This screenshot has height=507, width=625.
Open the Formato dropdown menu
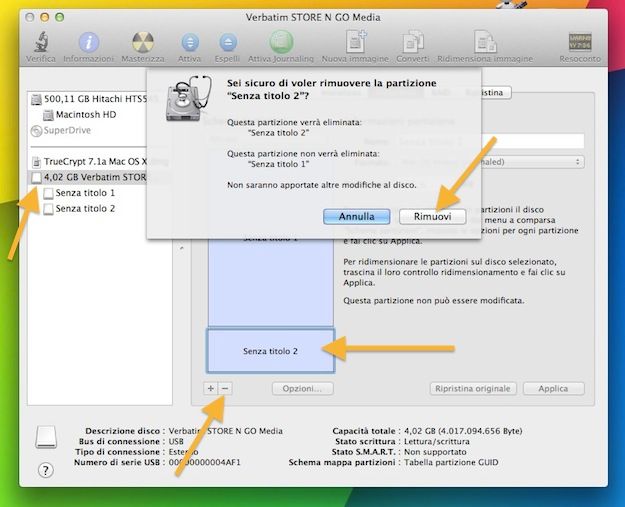[x=532, y=162]
